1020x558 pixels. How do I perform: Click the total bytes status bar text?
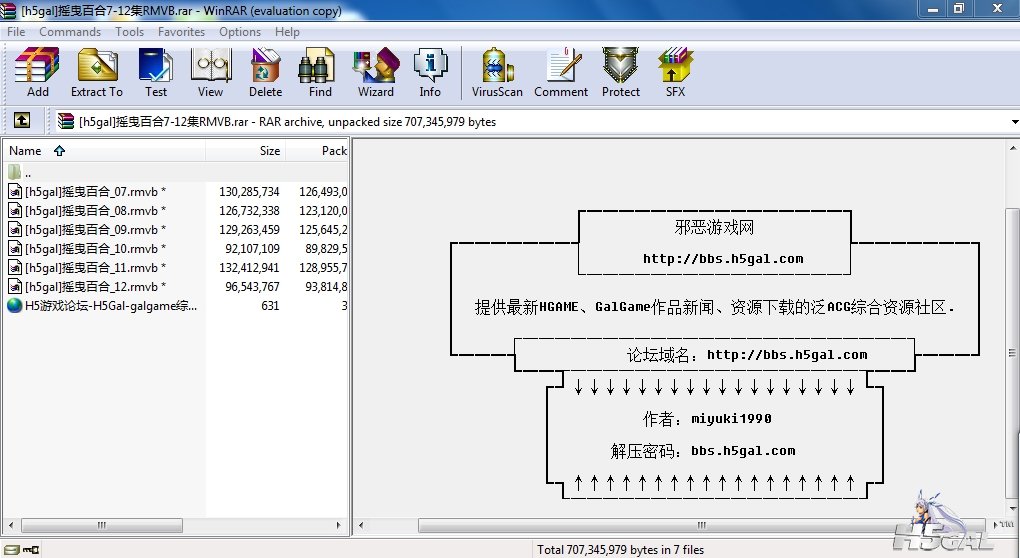[621, 550]
